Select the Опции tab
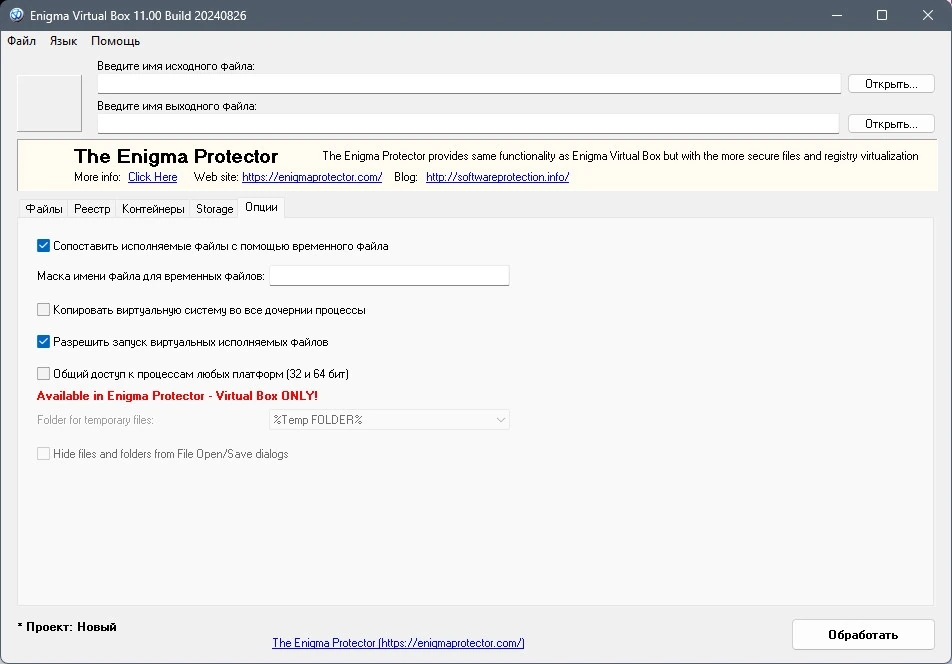952x664 pixels. click(x=261, y=207)
